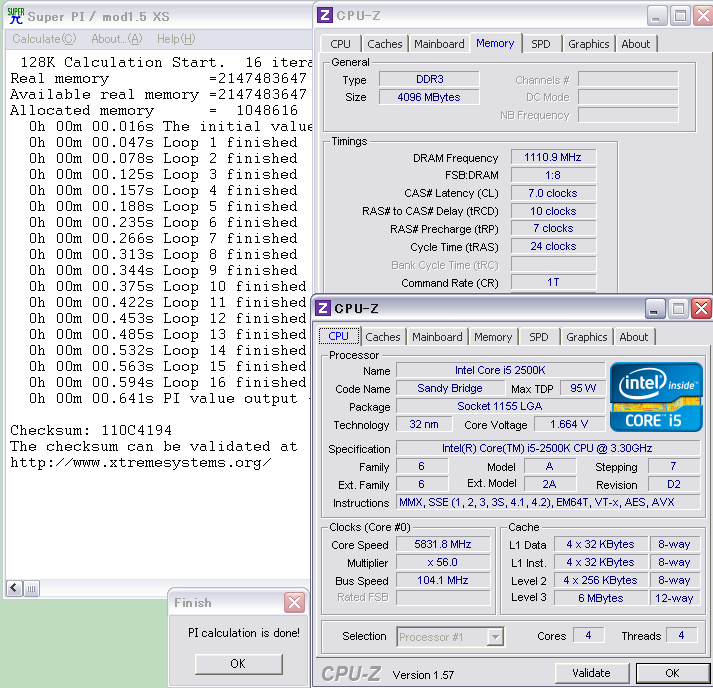Click the Super PI application icon
This screenshot has height=688, width=713.
[x=16, y=16]
